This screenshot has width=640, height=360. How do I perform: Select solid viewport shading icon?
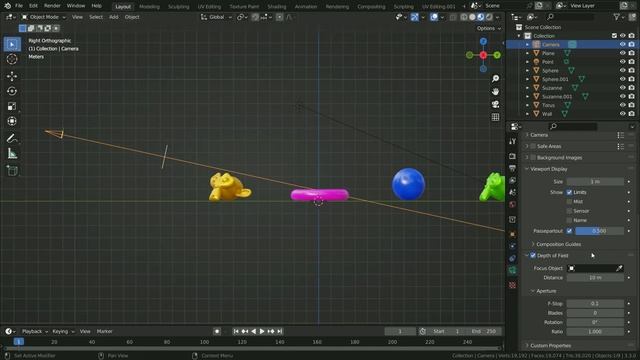[x=472, y=17]
